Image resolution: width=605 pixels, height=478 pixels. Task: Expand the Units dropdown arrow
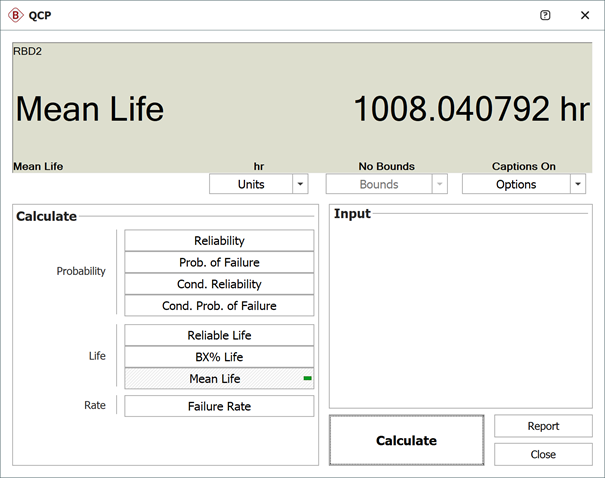[x=300, y=184]
